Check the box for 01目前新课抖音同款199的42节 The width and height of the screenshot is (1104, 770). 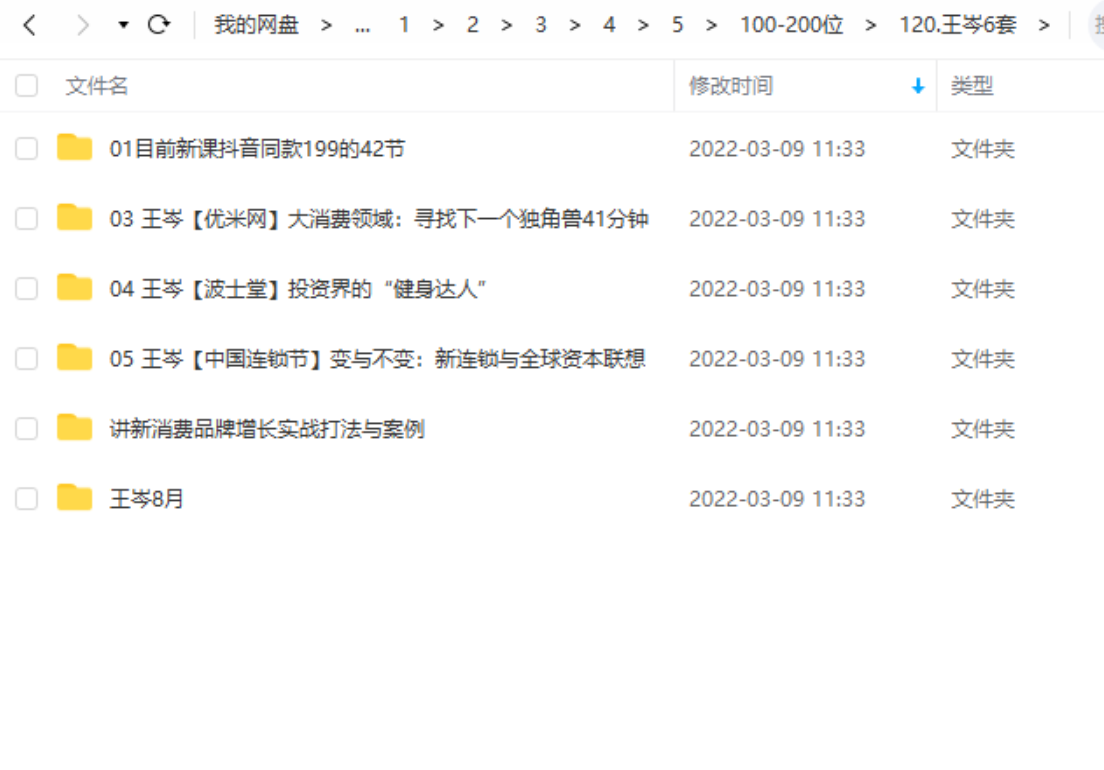[x=27, y=149]
